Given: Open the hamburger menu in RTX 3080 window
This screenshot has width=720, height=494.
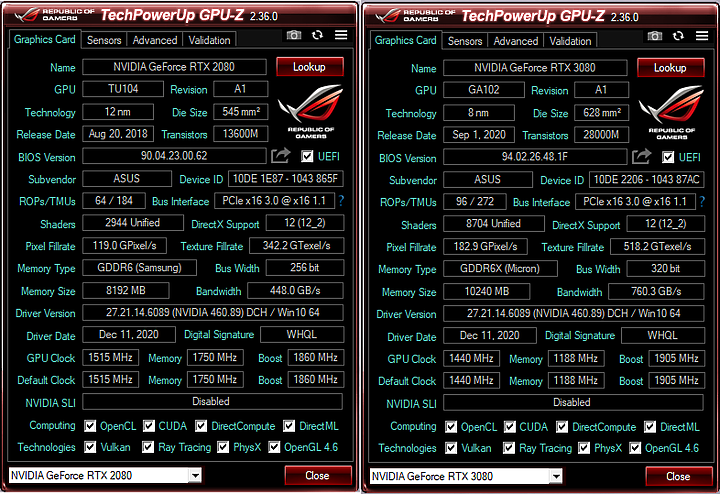Looking at the screenshot, I should point(702,36).
